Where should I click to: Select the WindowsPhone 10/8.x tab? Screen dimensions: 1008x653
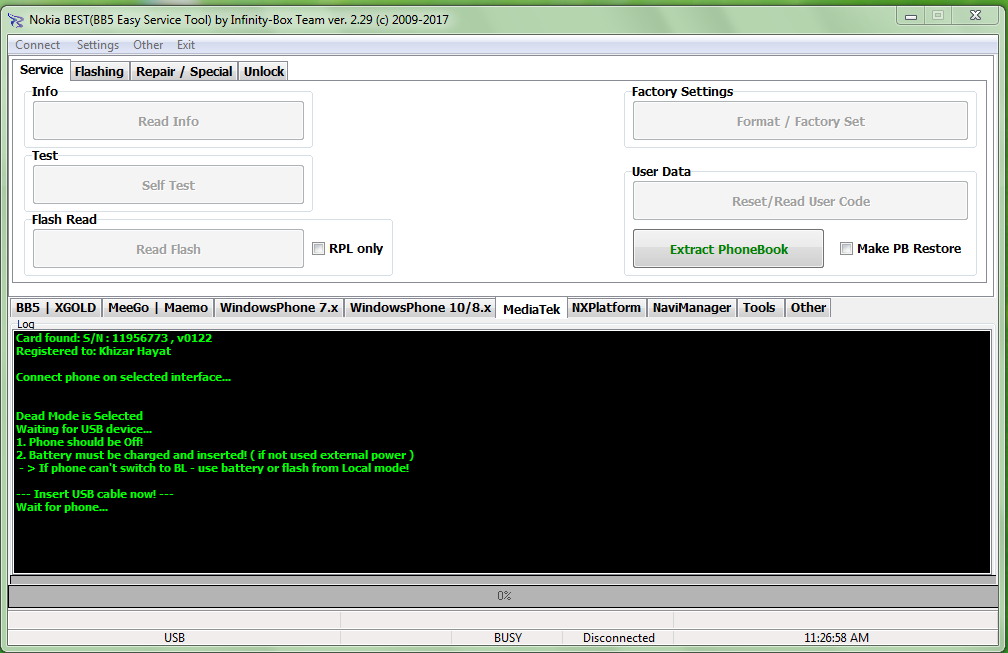click(x=420, y=308)
